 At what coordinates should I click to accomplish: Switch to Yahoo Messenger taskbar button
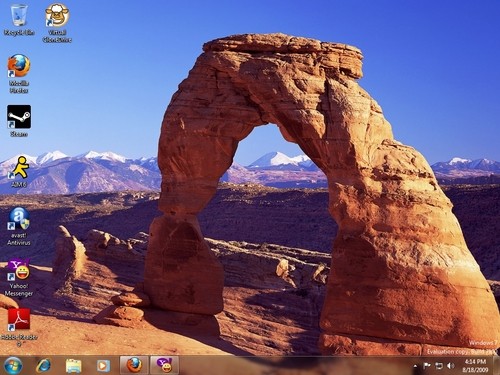click(x=164, y=365)
